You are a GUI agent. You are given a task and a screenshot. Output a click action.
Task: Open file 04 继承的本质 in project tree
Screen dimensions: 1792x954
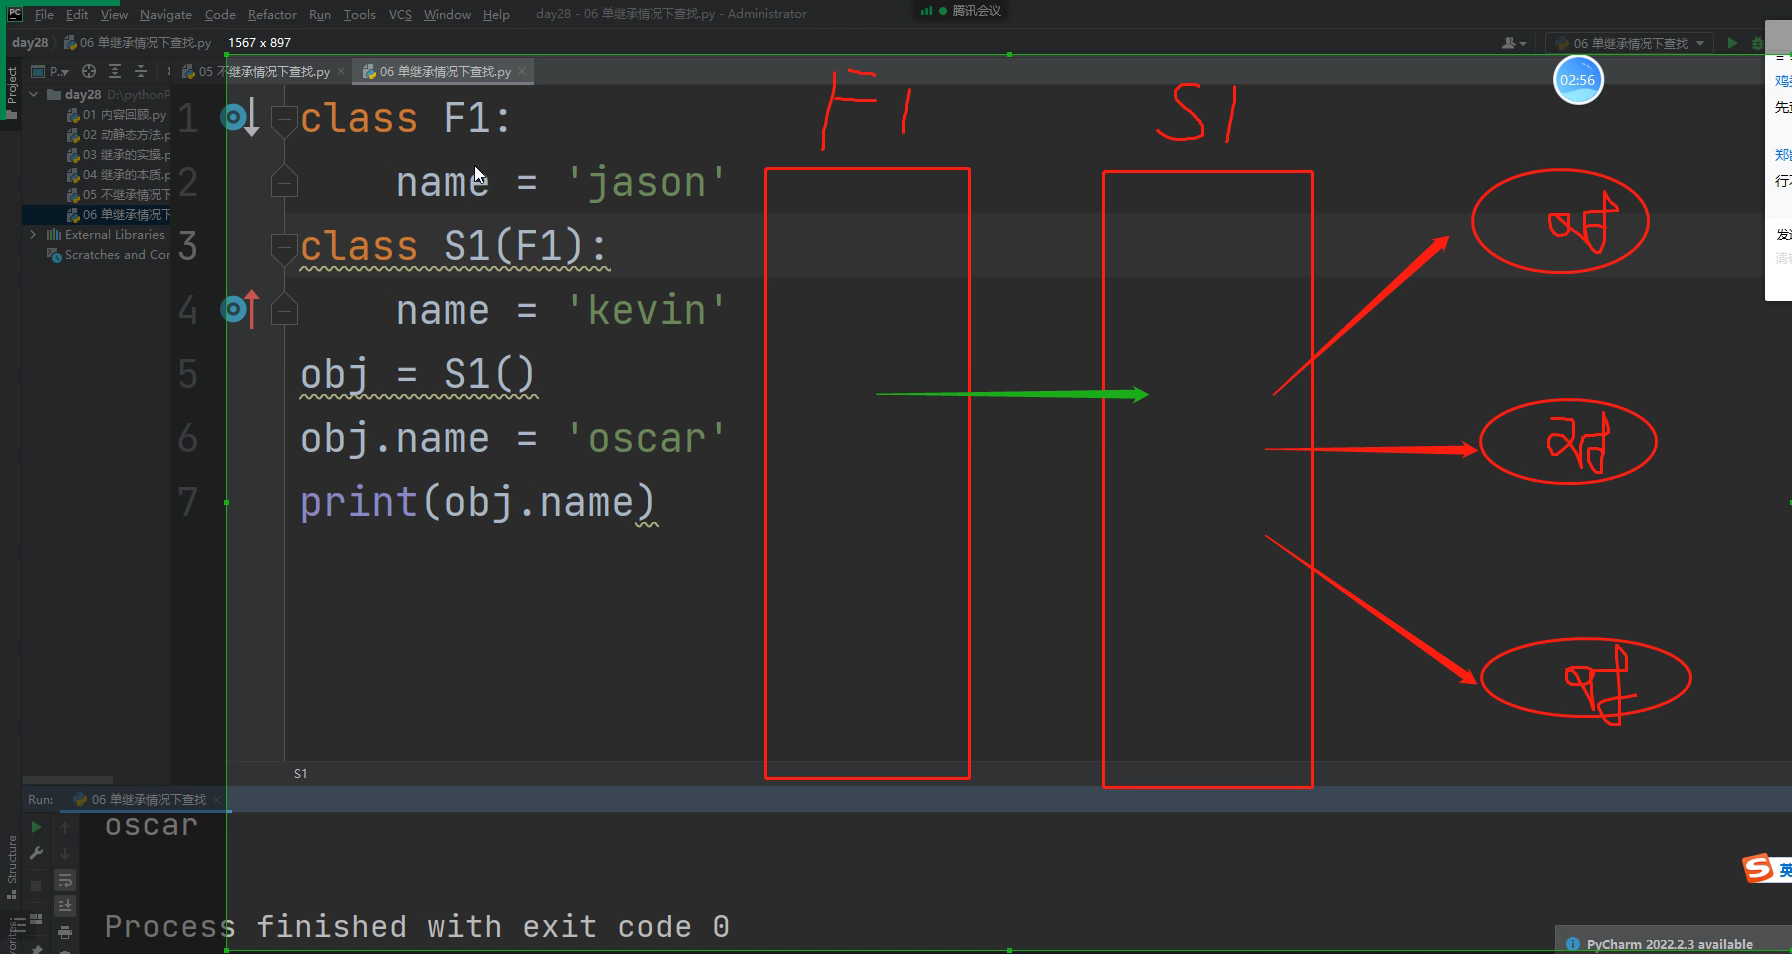point(117,174)
